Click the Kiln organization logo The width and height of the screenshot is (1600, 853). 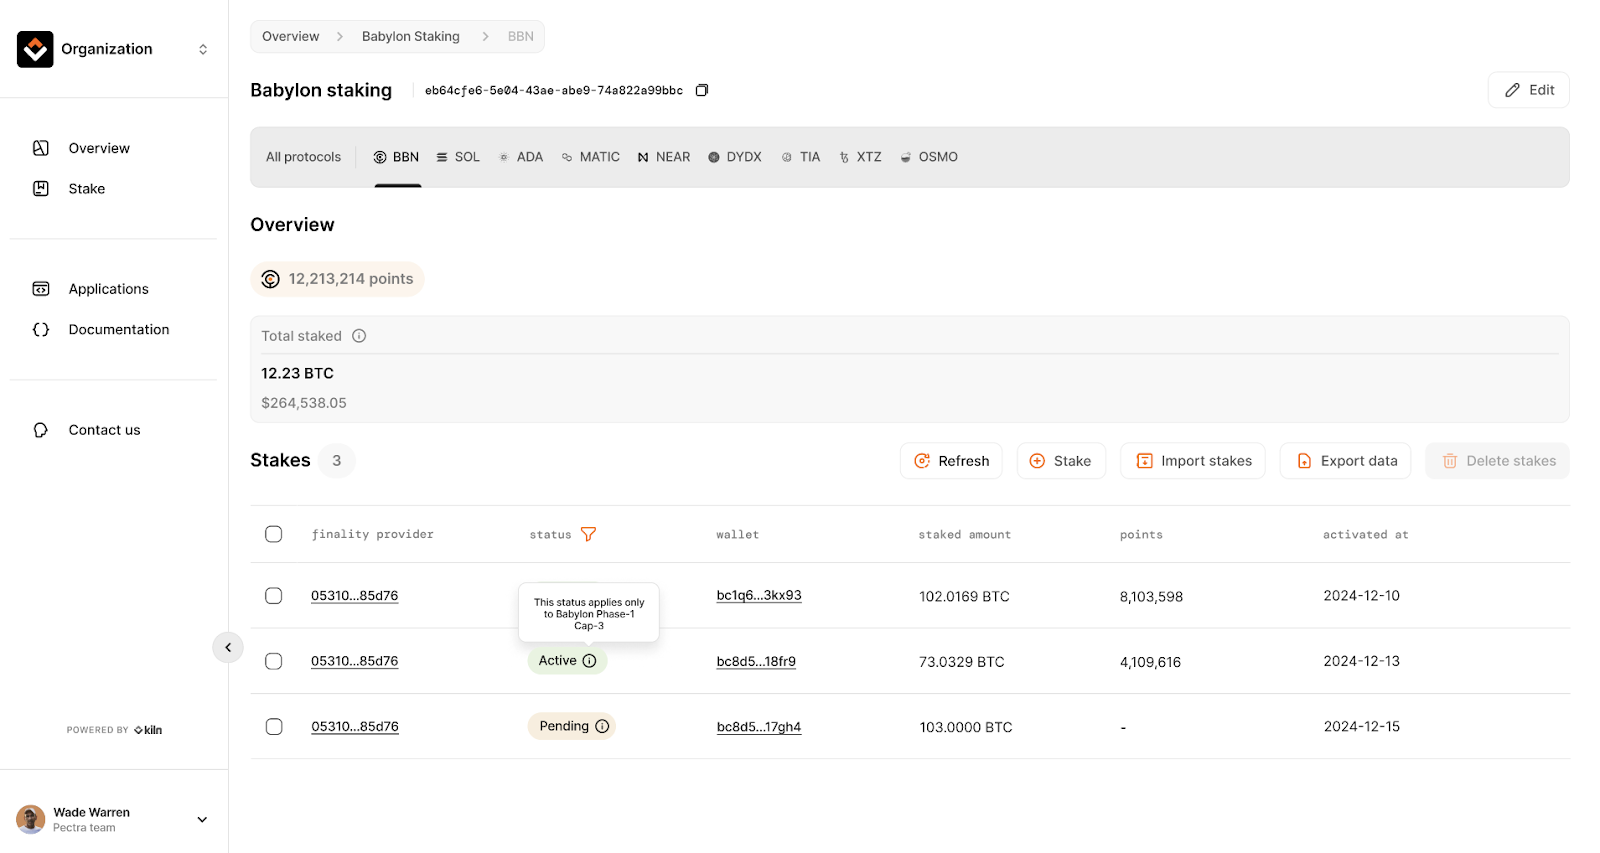[35, 49]
